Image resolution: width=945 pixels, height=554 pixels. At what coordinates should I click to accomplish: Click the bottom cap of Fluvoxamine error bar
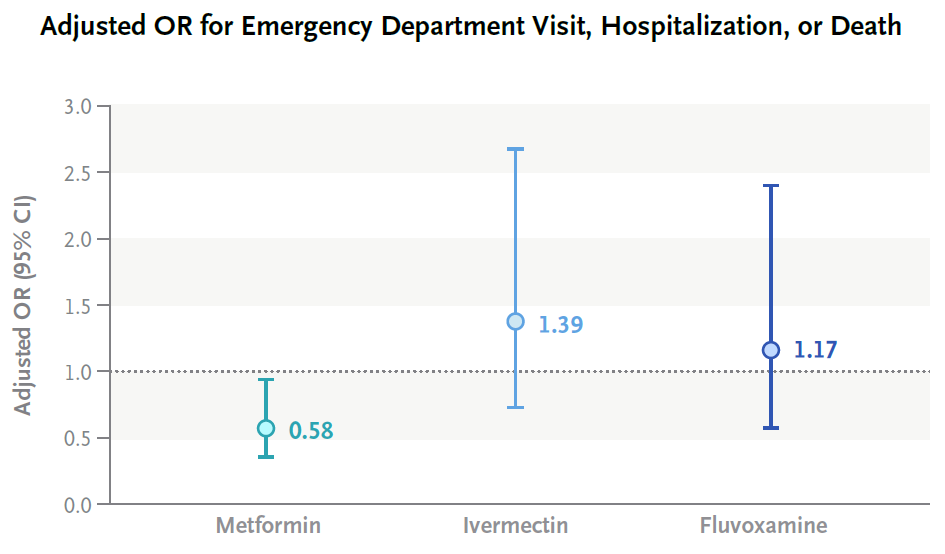coord(771,428)
